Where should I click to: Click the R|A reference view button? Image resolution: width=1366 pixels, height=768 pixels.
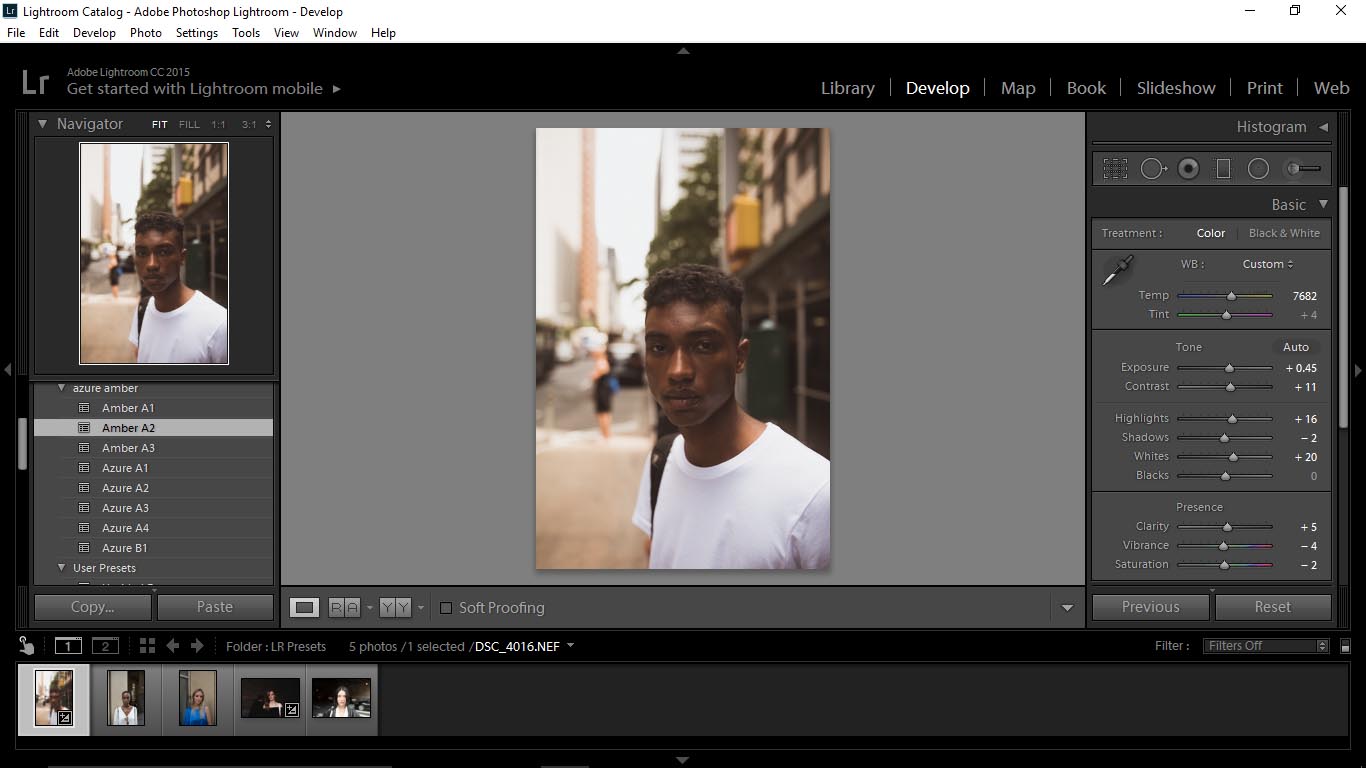tap(344, 607)
